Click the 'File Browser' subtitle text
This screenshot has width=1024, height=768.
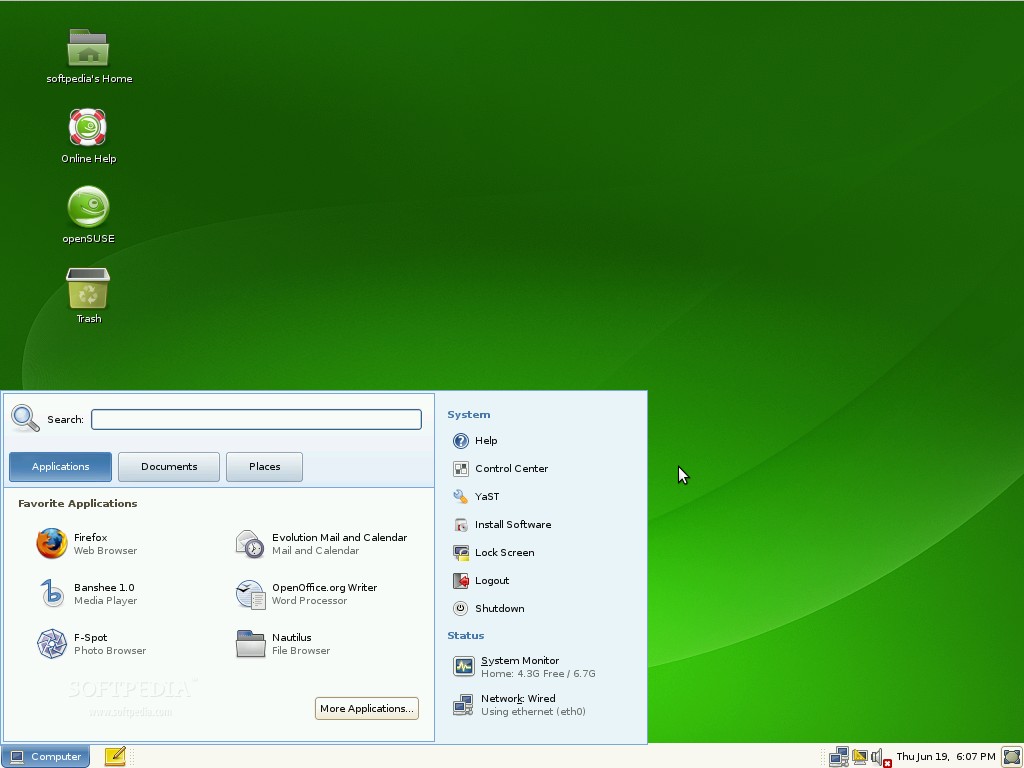300,650
